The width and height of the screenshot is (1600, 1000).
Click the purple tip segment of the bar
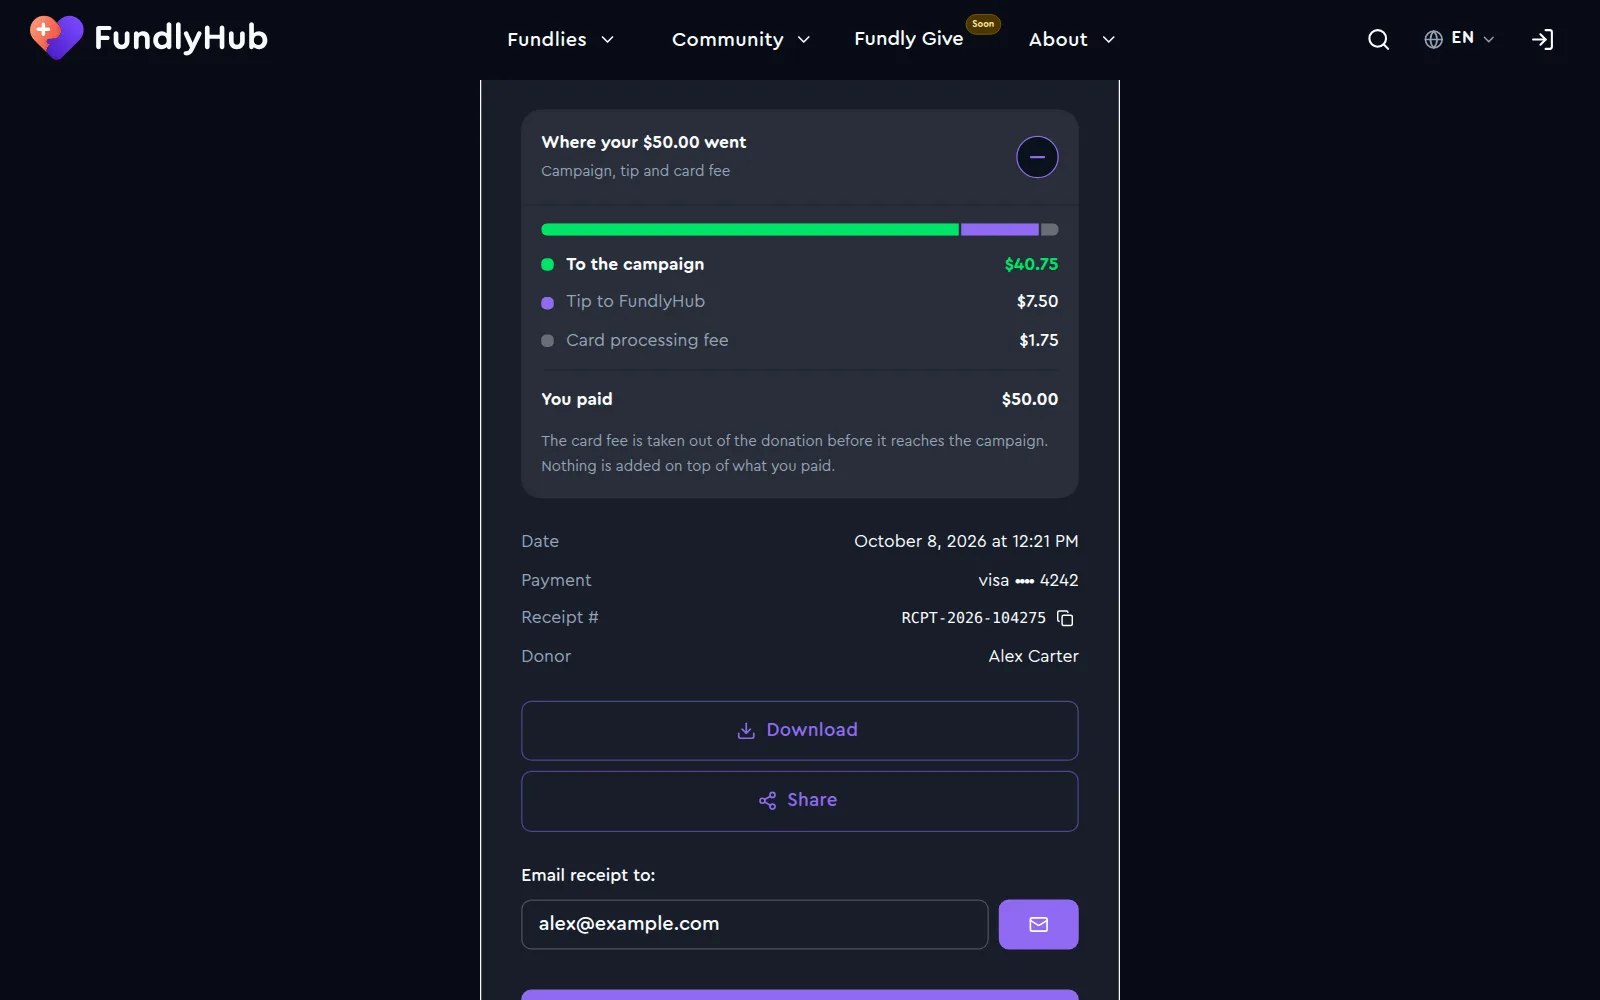tap(999, 229)
